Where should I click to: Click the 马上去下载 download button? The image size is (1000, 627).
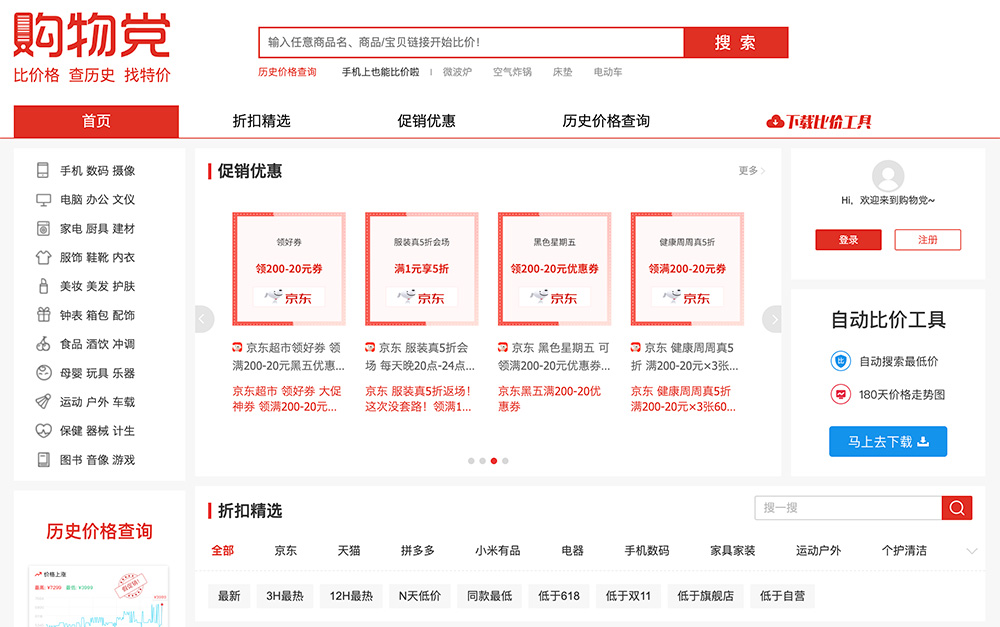click(888, 441)
